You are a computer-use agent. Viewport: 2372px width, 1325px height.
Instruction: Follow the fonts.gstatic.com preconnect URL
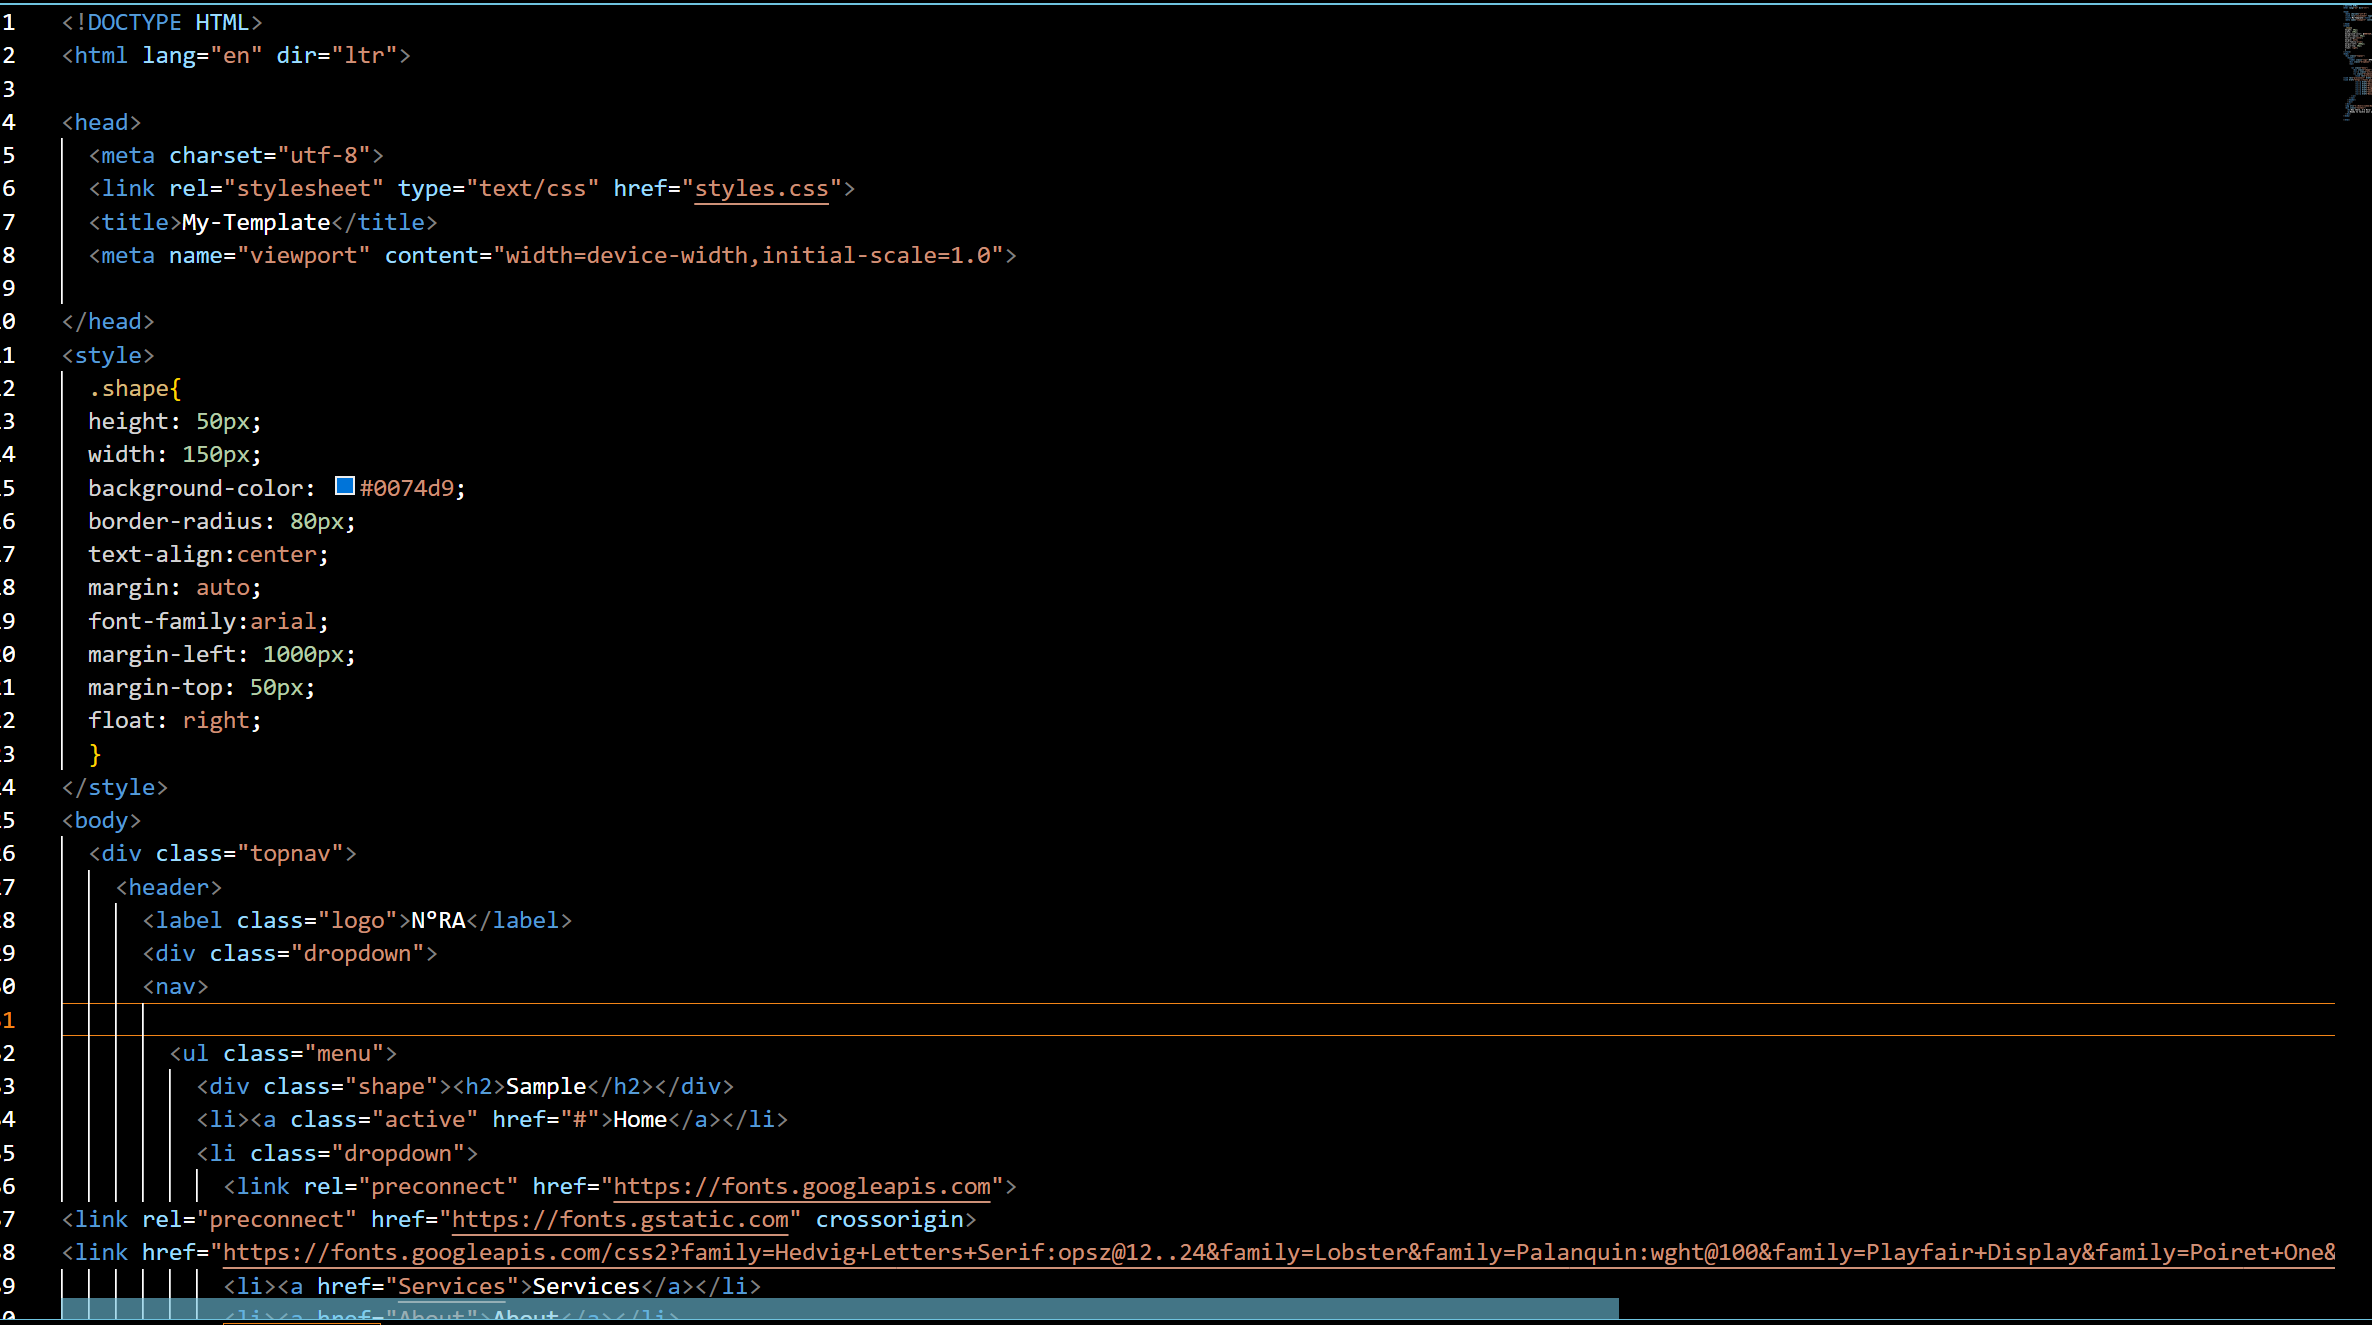[x=620, y=1220]
